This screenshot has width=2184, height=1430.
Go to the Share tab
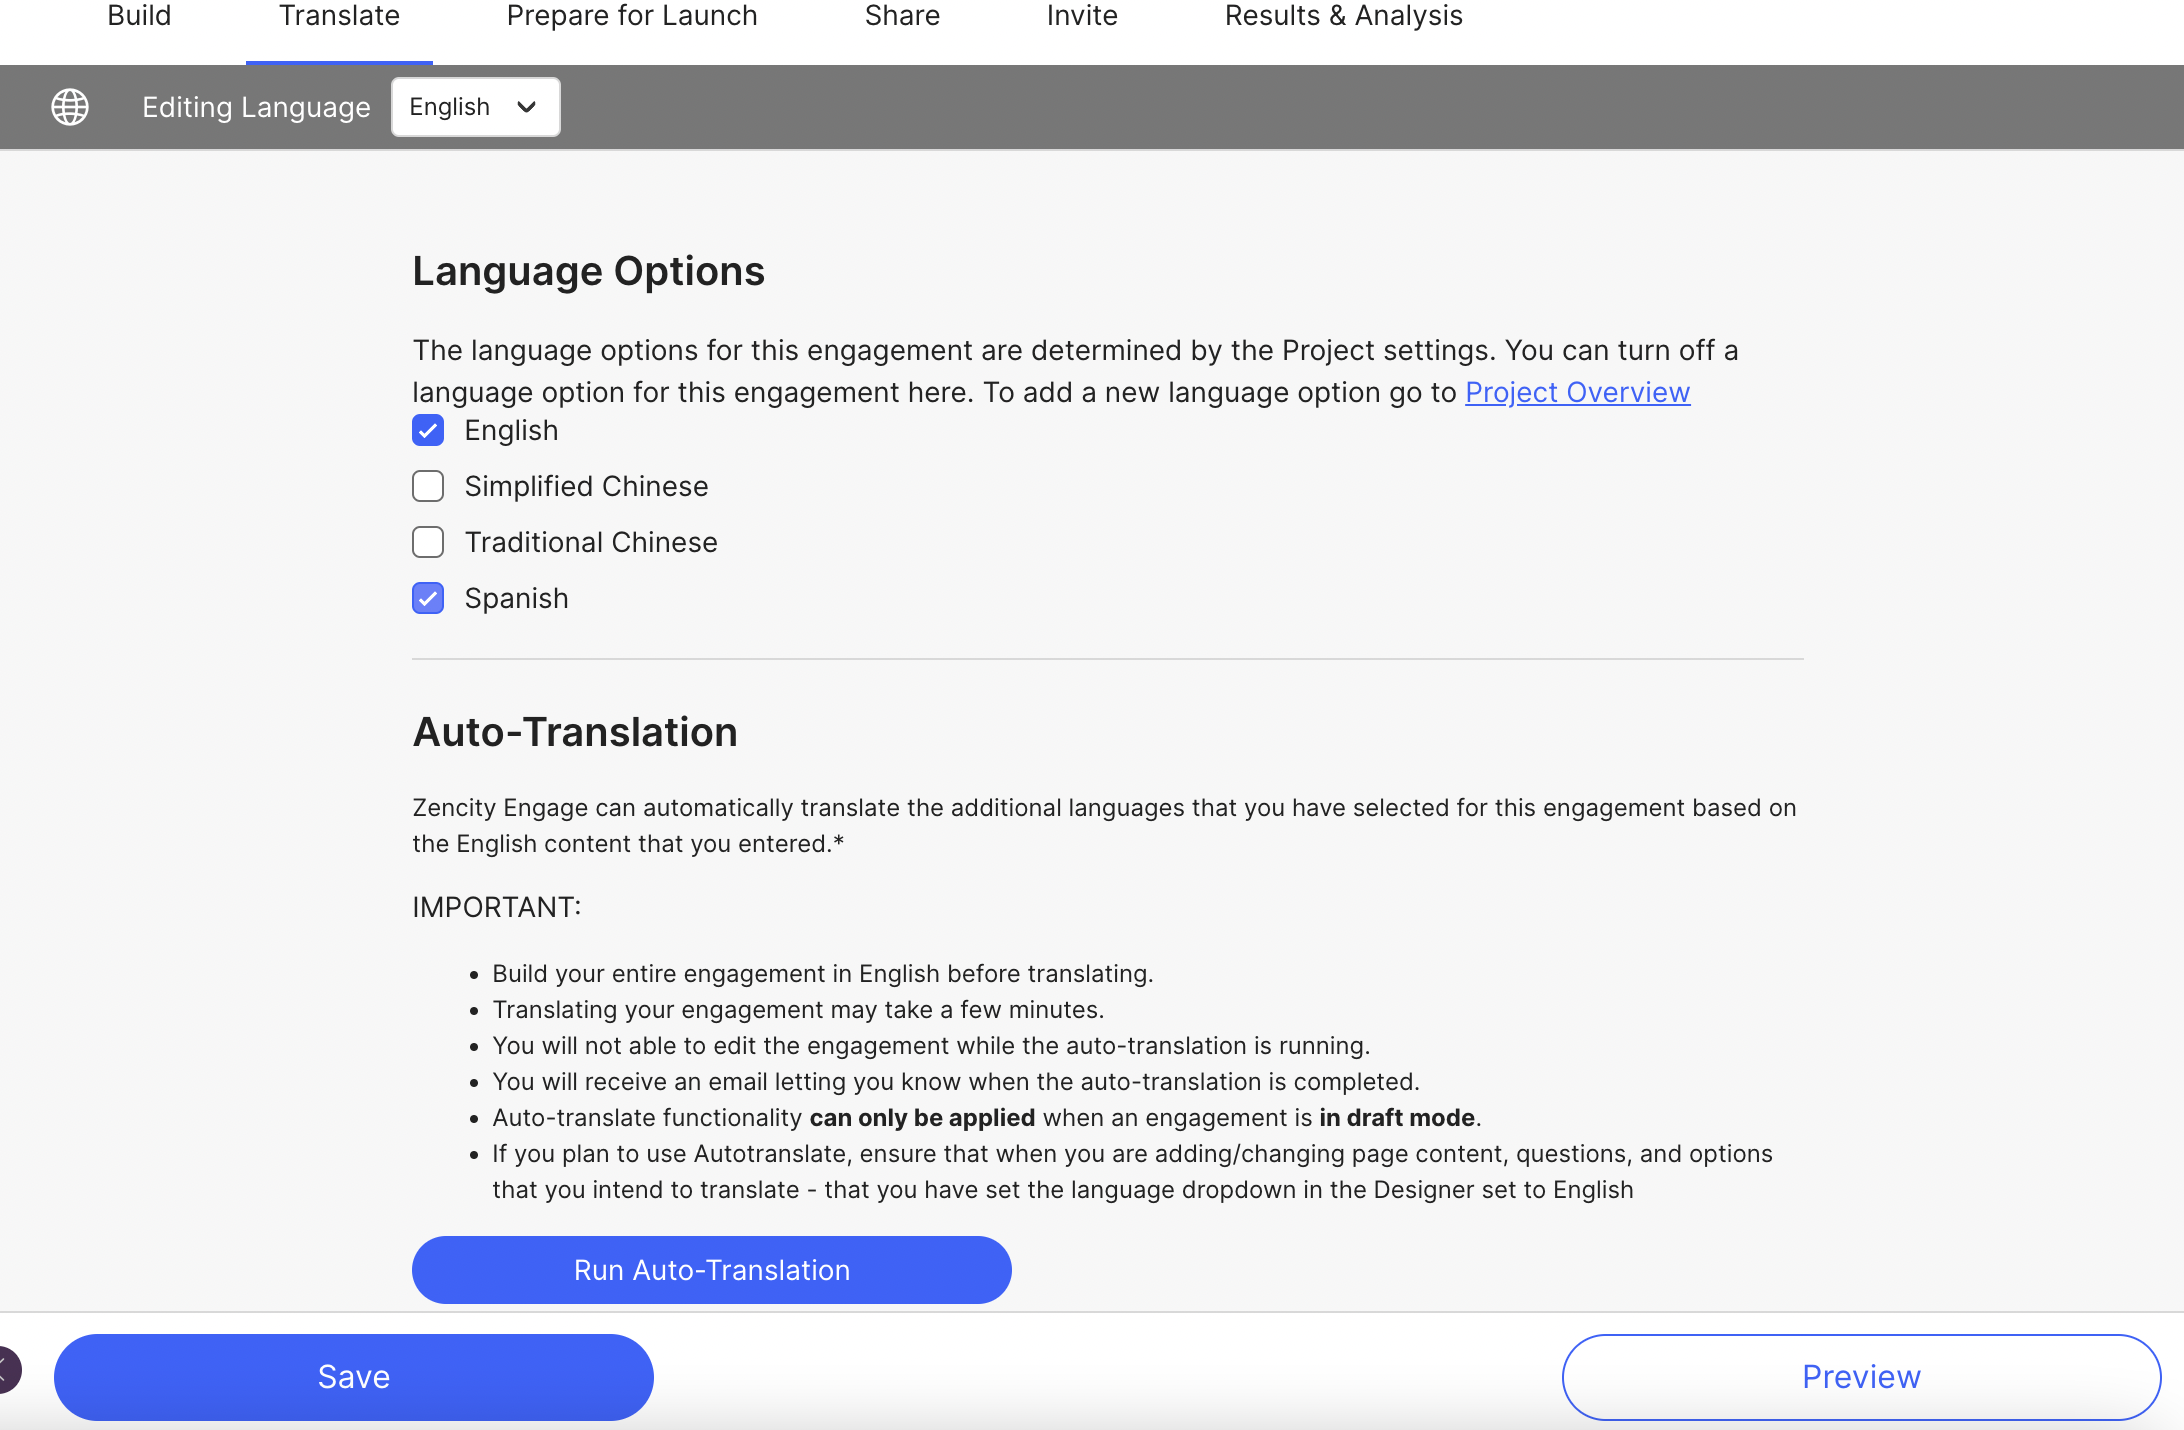point(902,16)
